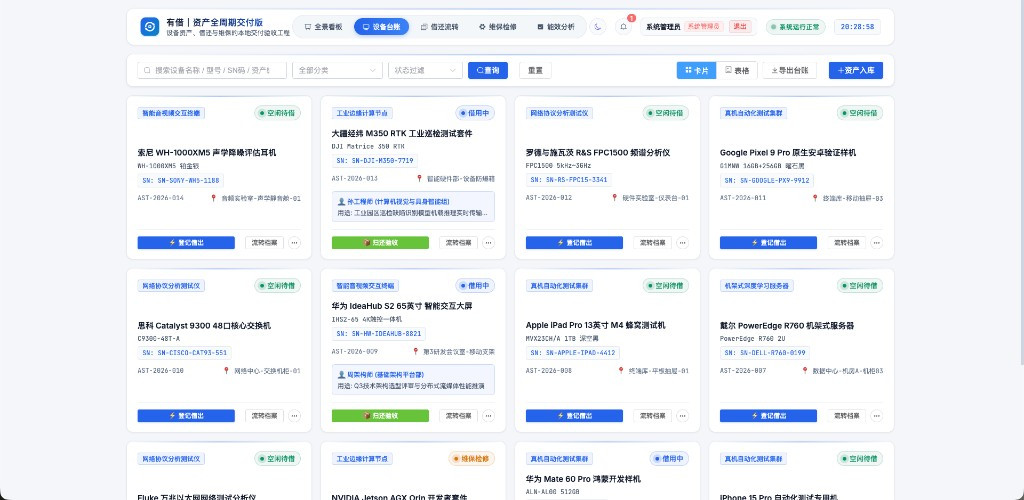
Task: Toggle dark mode with the moon icon
Action: (598, 27)
